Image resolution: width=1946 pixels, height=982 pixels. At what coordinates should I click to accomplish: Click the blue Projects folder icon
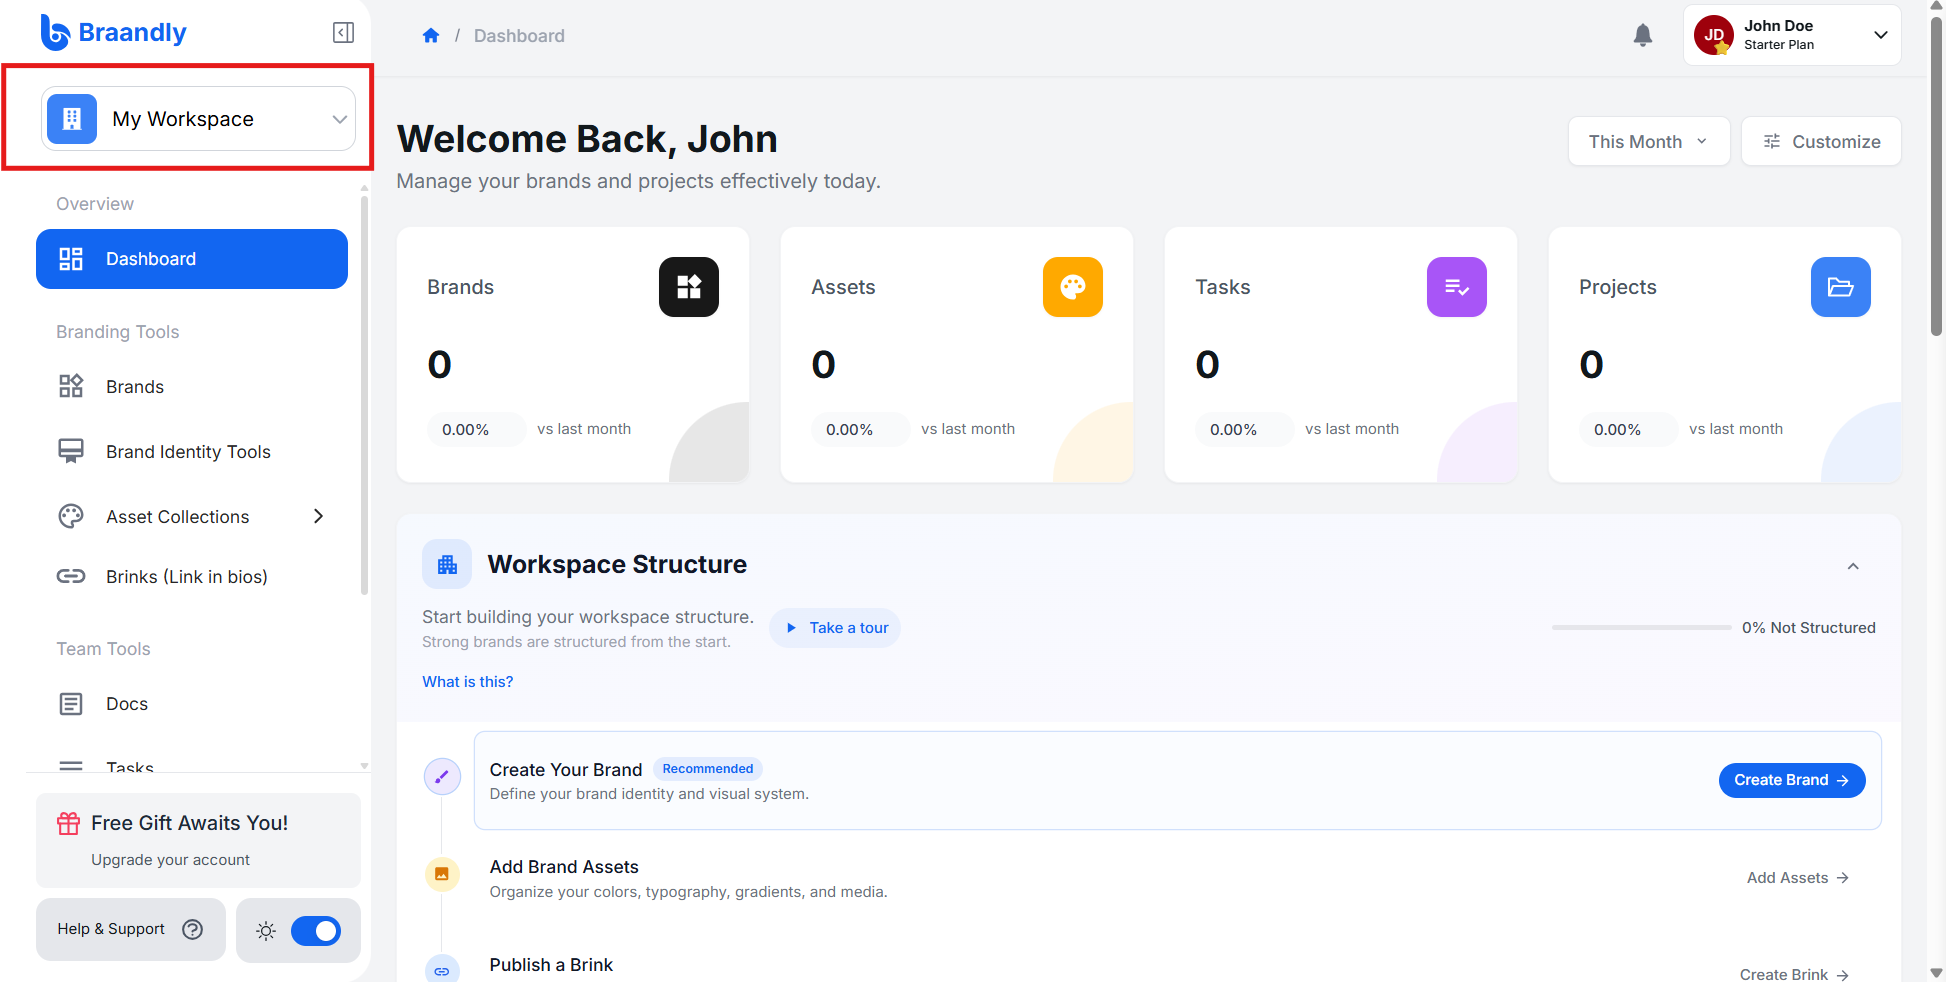[1841, 287]
